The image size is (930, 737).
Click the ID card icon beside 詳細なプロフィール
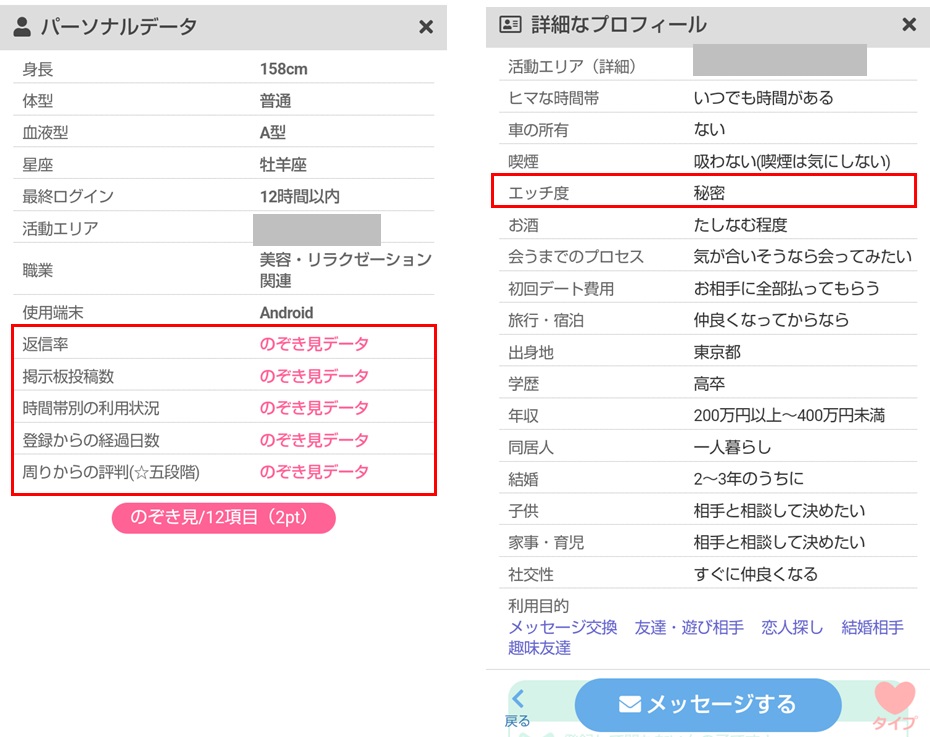click(510, 25)
